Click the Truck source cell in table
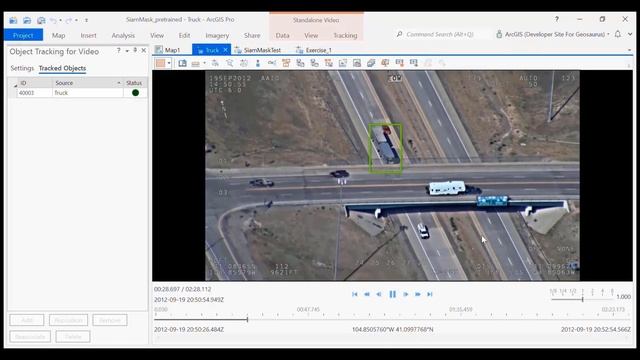This screenshot has width=640, height=360. (x=88, y=93)
